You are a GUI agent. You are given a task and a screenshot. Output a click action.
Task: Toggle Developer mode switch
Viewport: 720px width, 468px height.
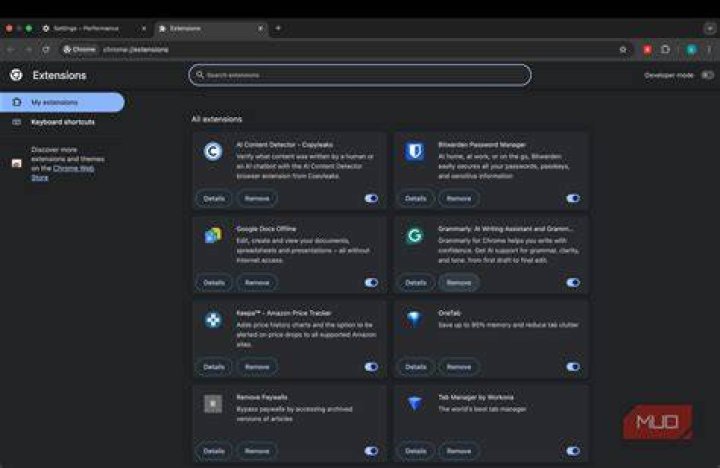(x=707, y=75)
